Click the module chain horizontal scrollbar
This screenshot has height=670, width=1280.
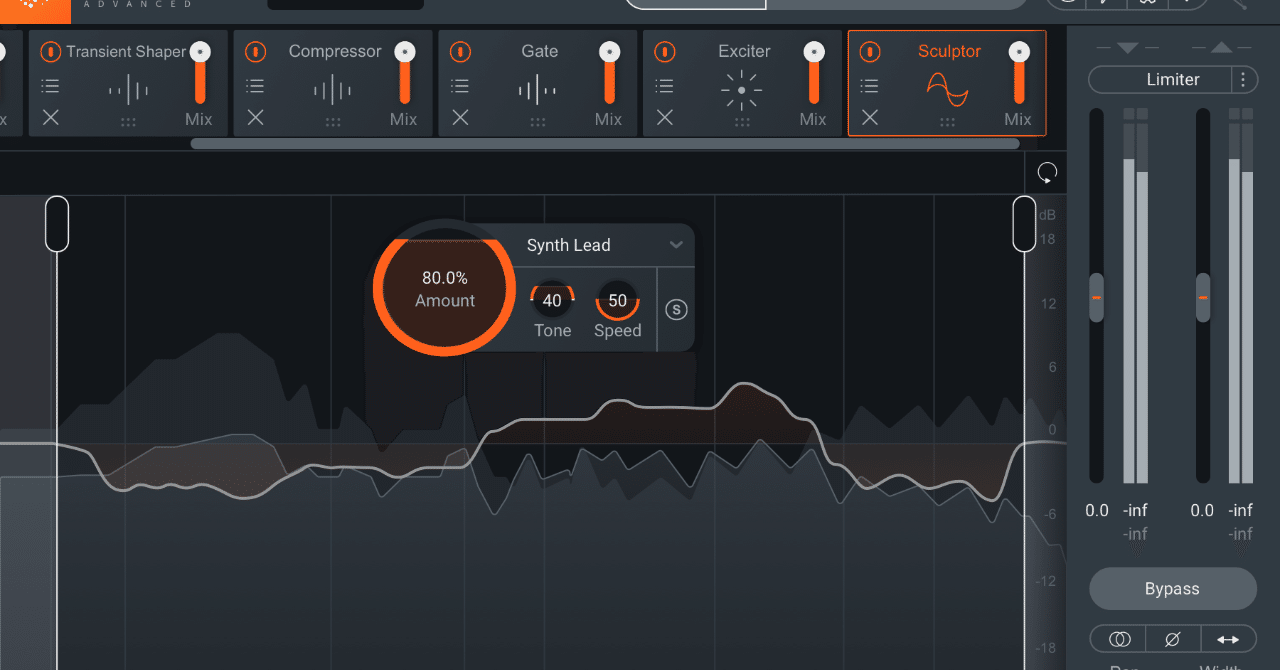pyautogui.click(x=605, y=143)
